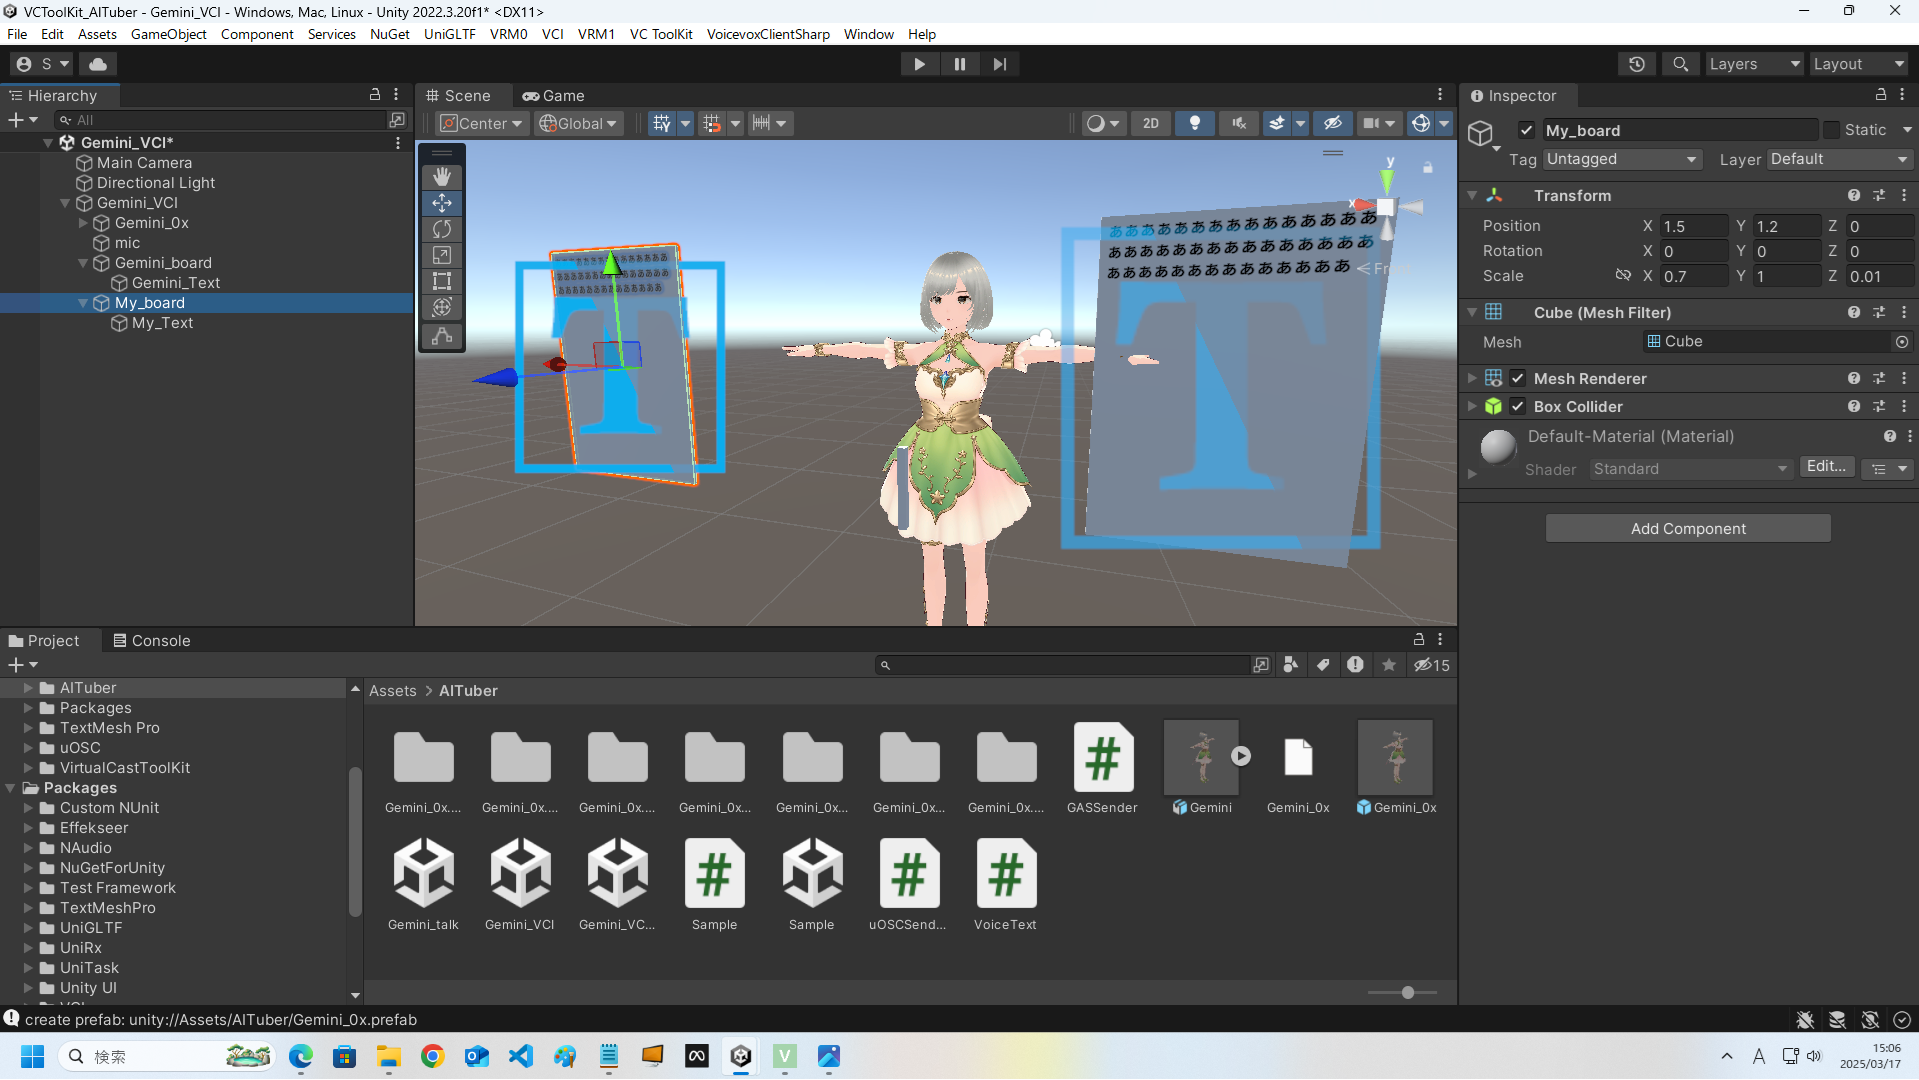Open the UniGLTF menu

(449, 34)
